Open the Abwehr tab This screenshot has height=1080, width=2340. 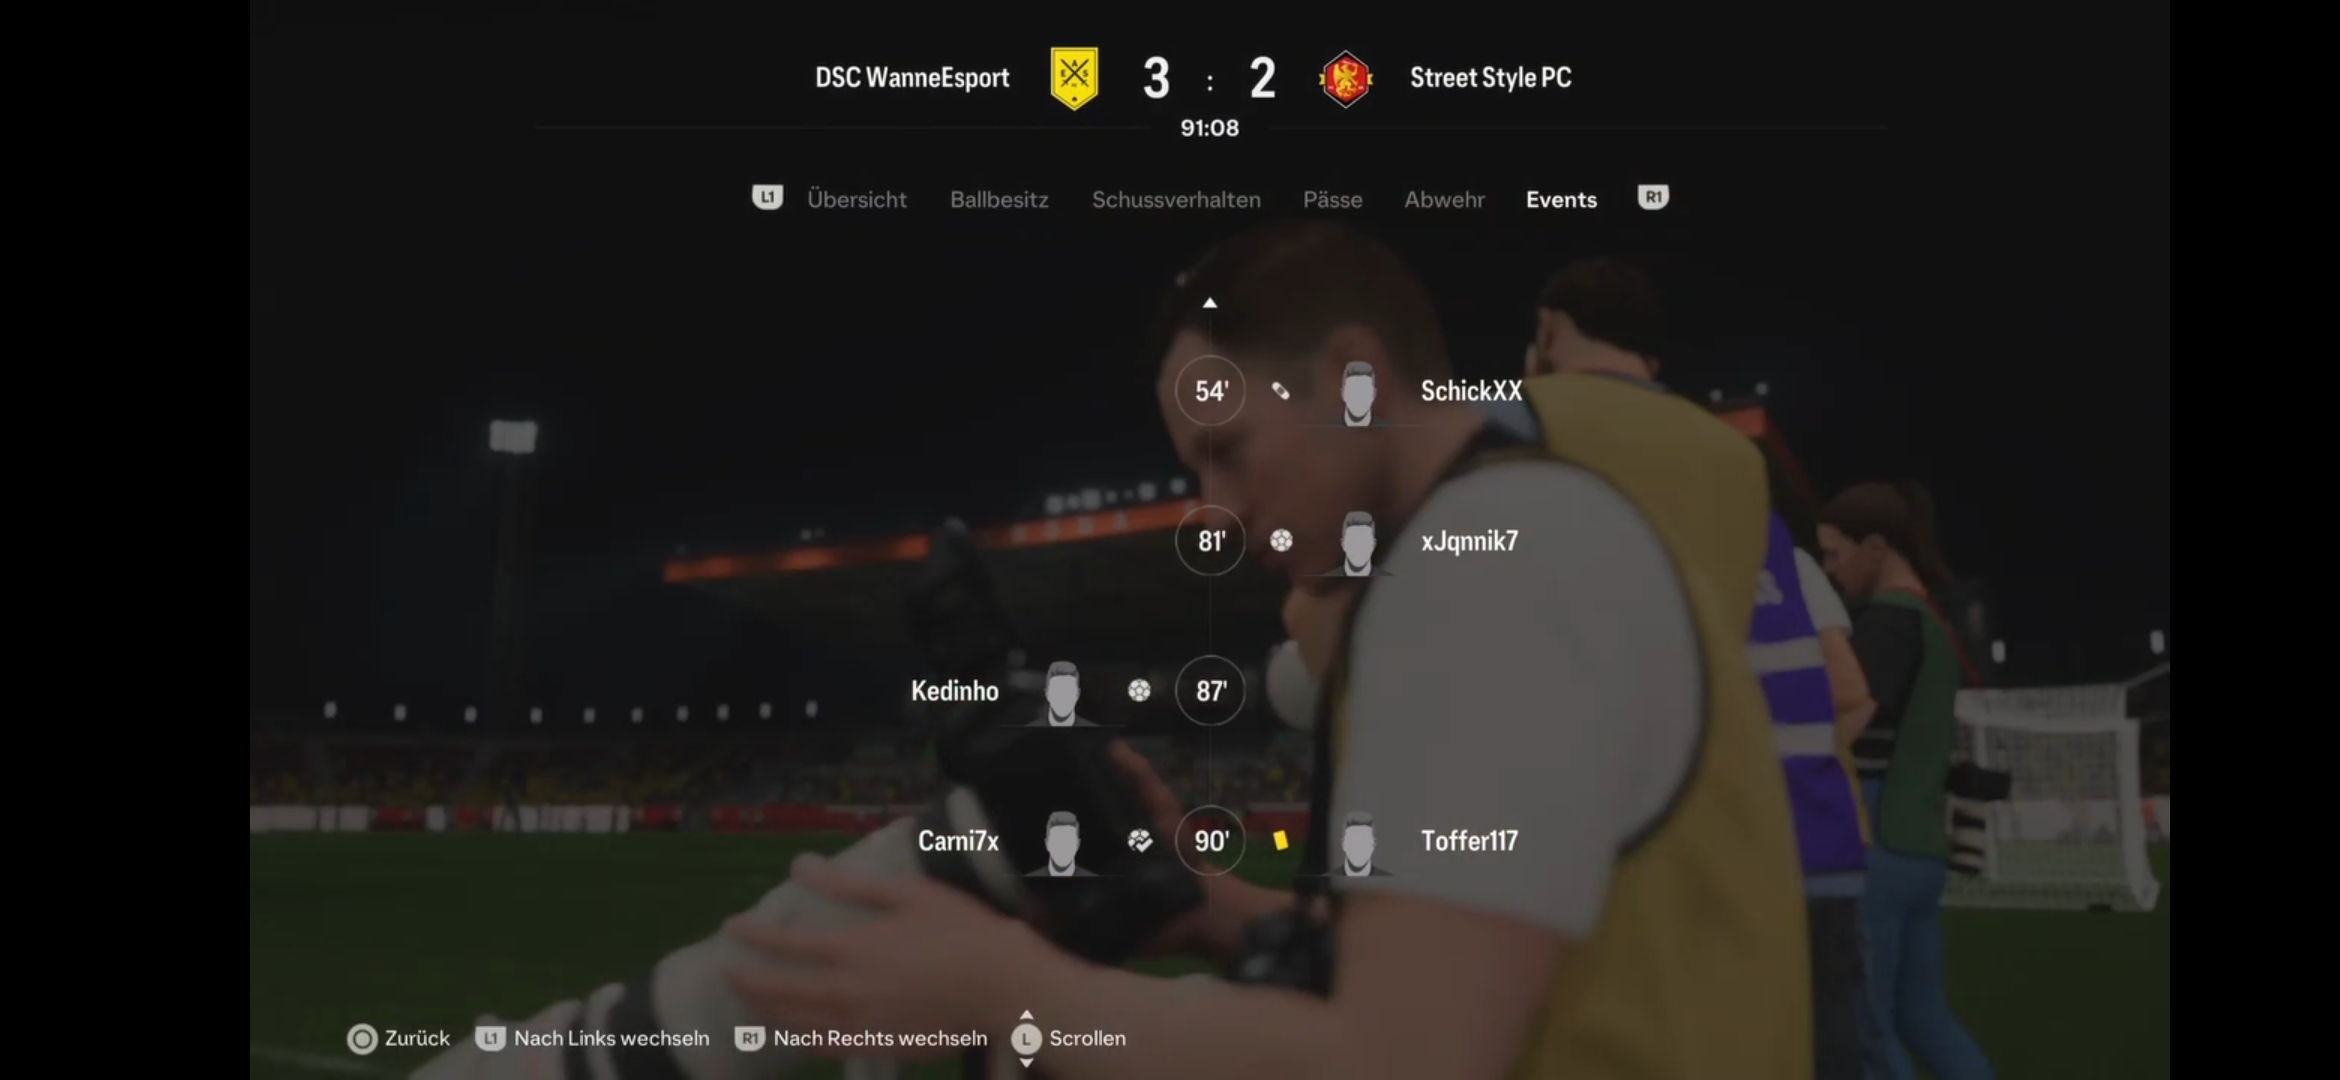click(x=1444, y=200)
